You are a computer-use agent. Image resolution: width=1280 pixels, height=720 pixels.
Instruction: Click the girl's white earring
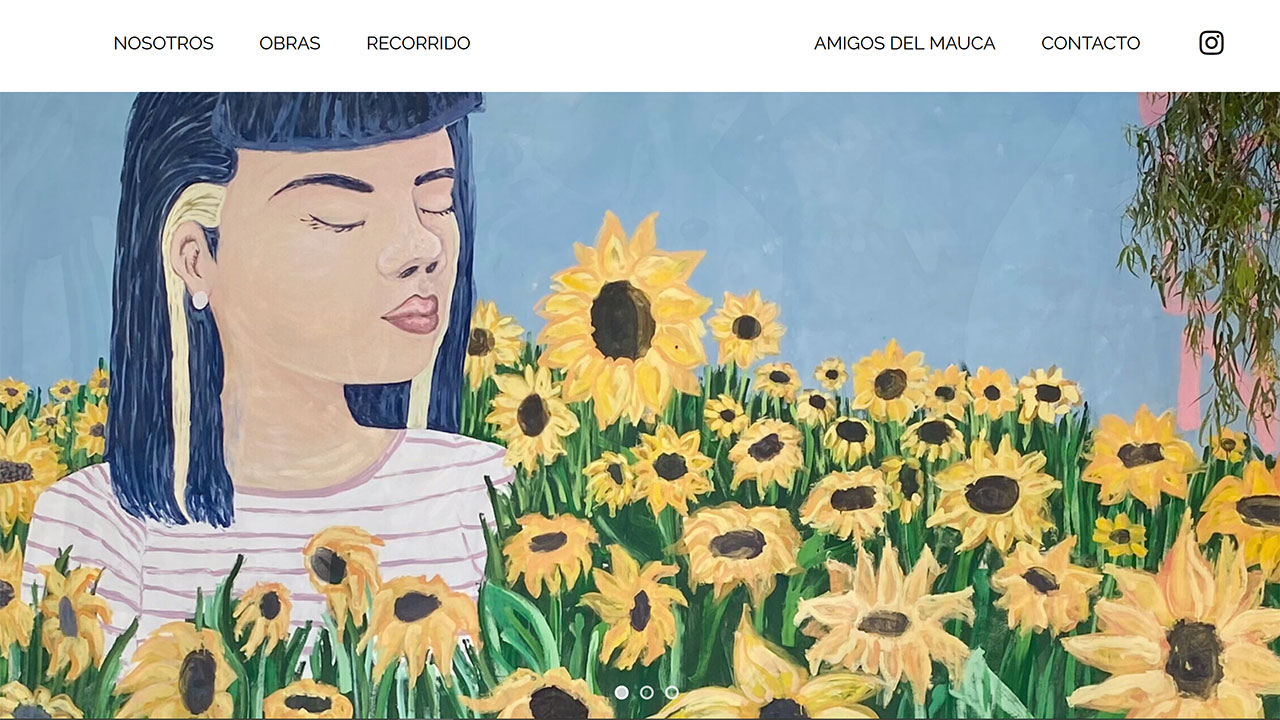point(199,300)
